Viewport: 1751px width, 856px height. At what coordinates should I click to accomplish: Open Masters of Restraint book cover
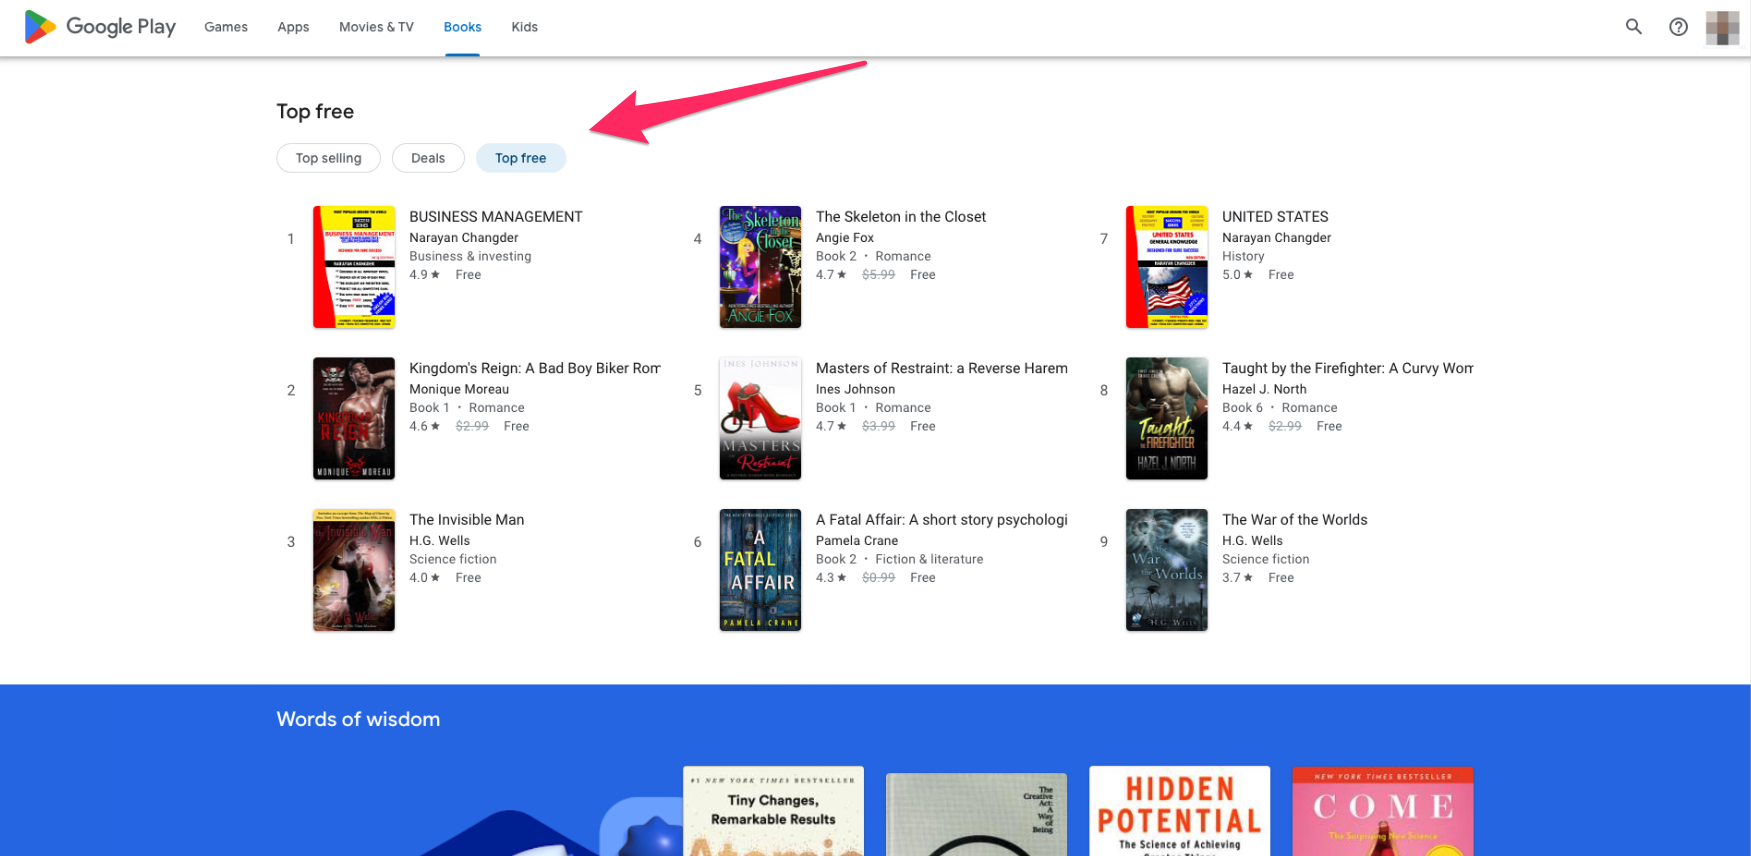pyautogui.click(x=760, y=418)
